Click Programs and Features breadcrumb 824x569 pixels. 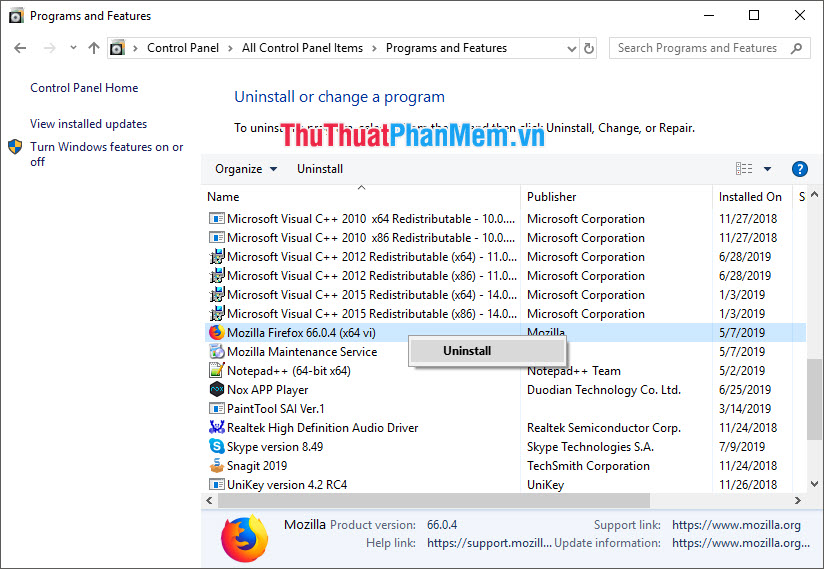(x=446, y=48)
